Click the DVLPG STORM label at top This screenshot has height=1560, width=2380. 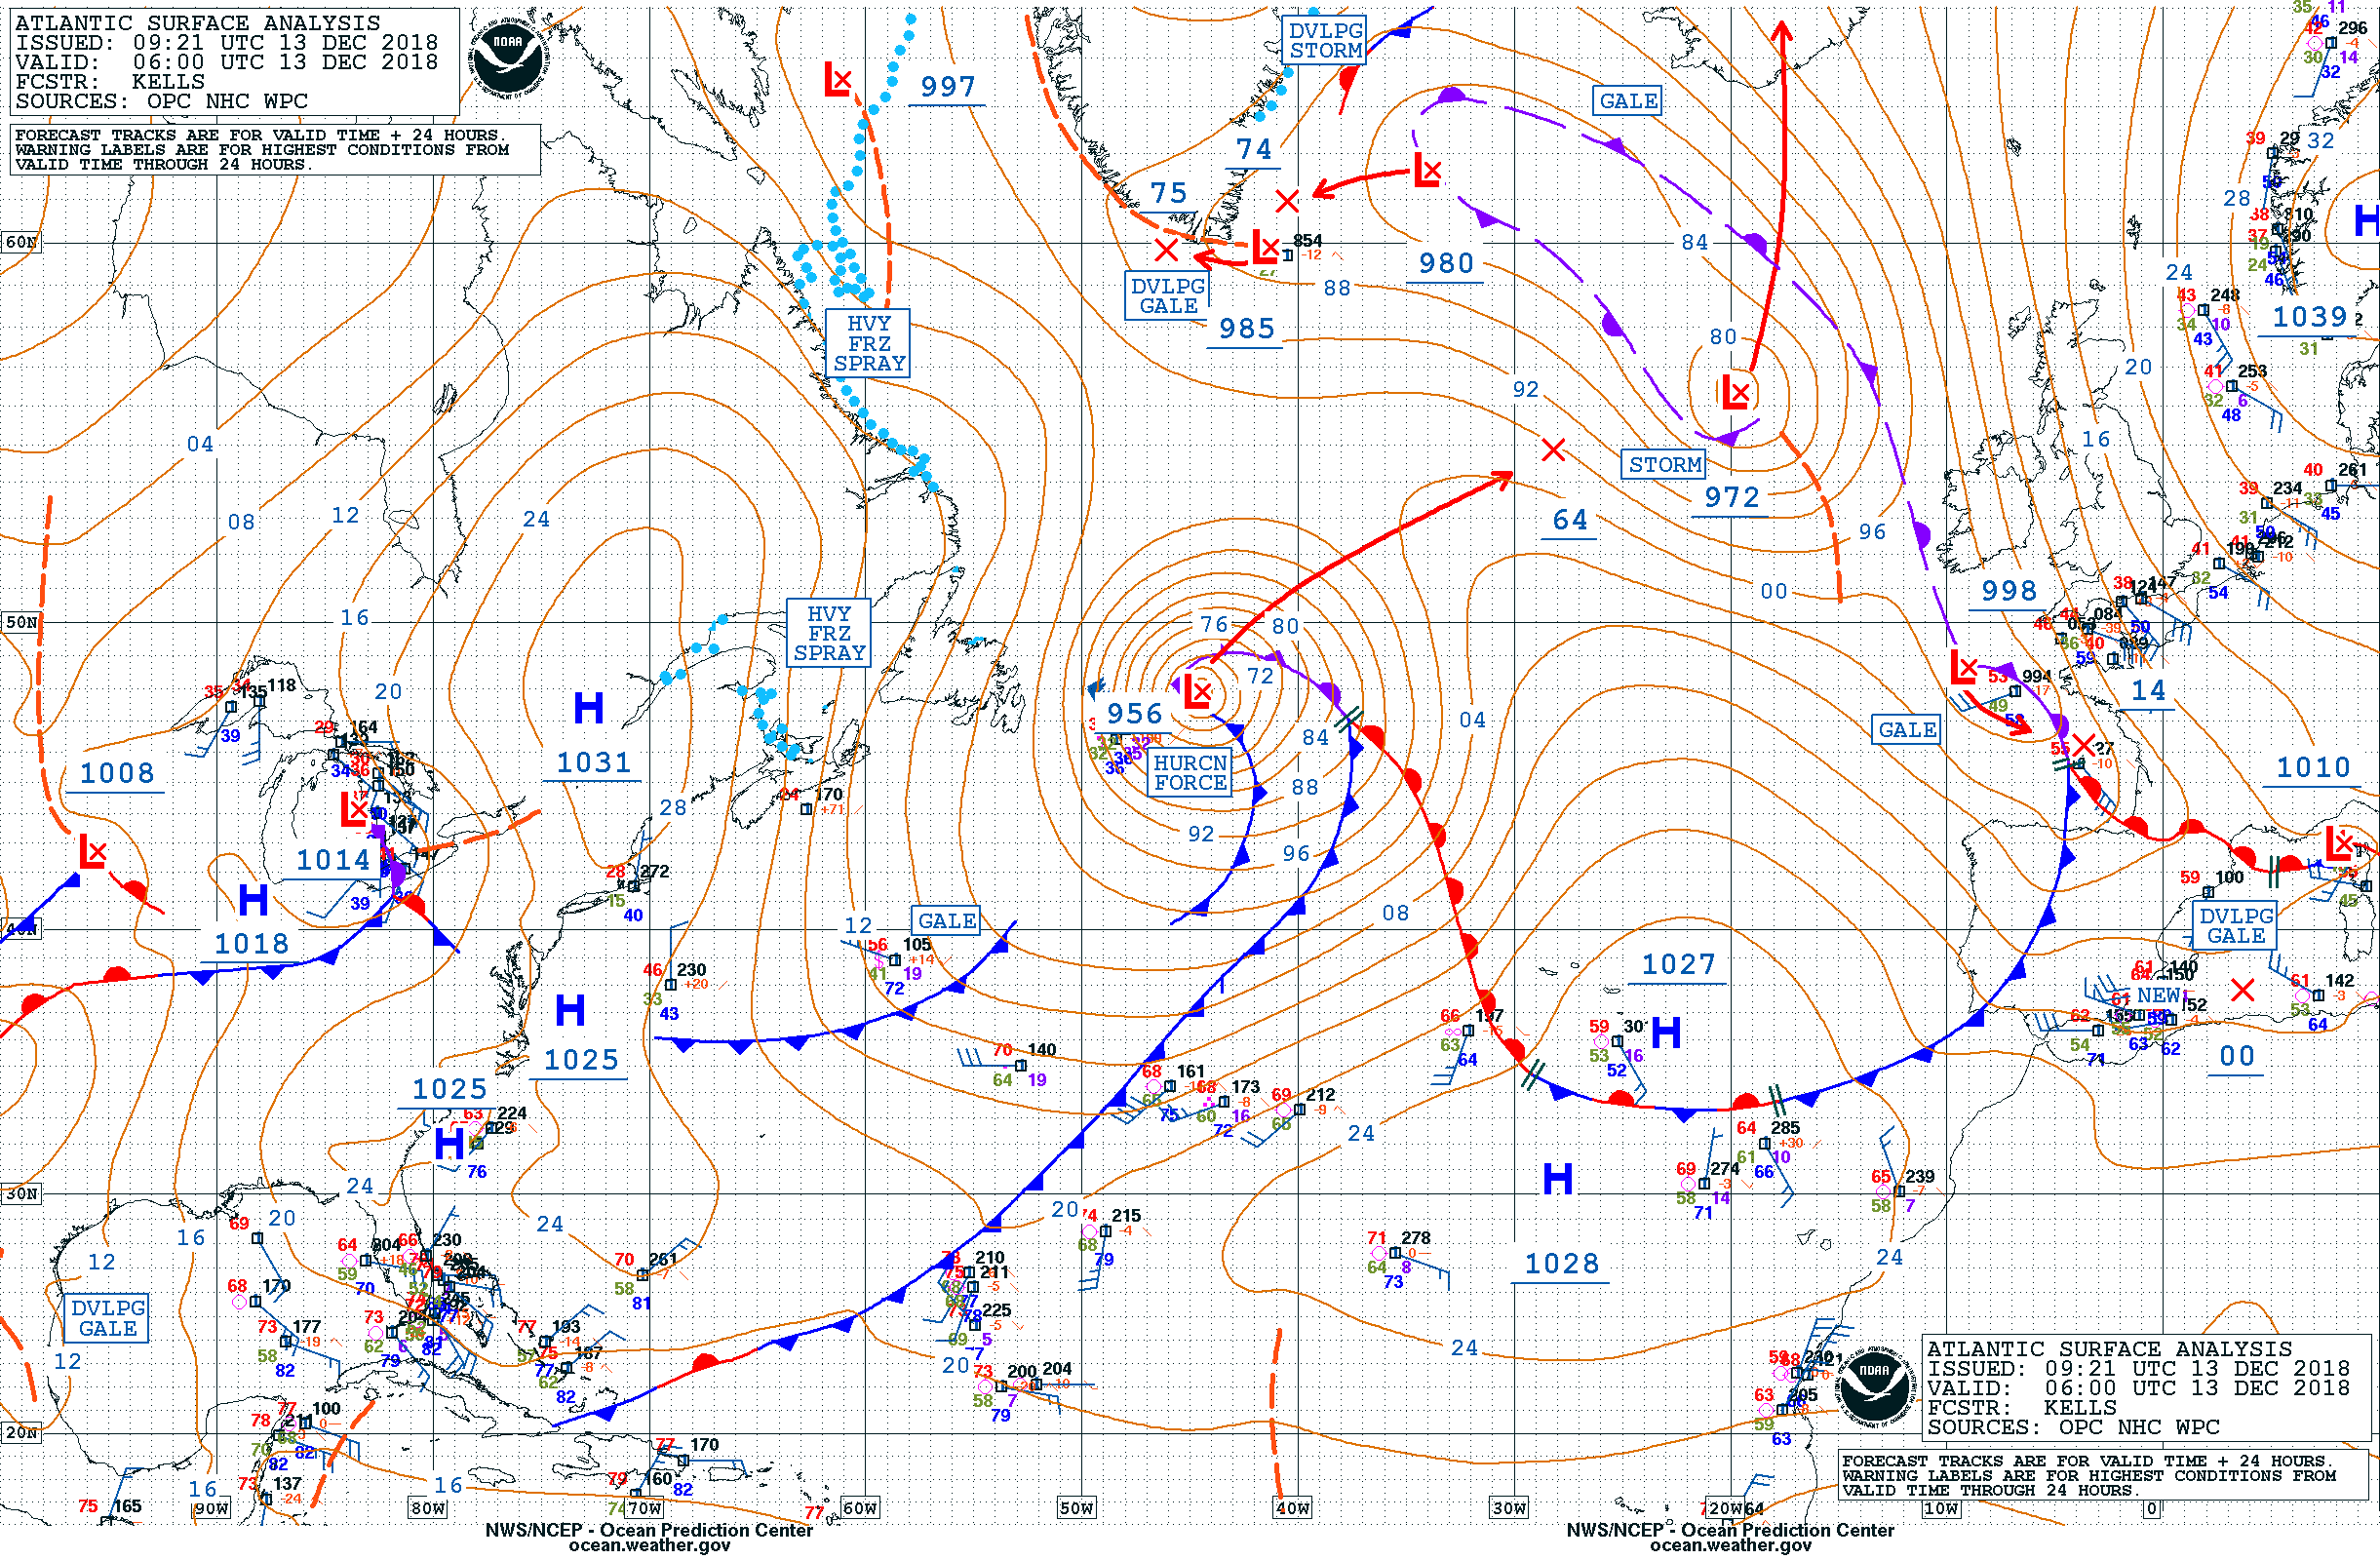1325,41
